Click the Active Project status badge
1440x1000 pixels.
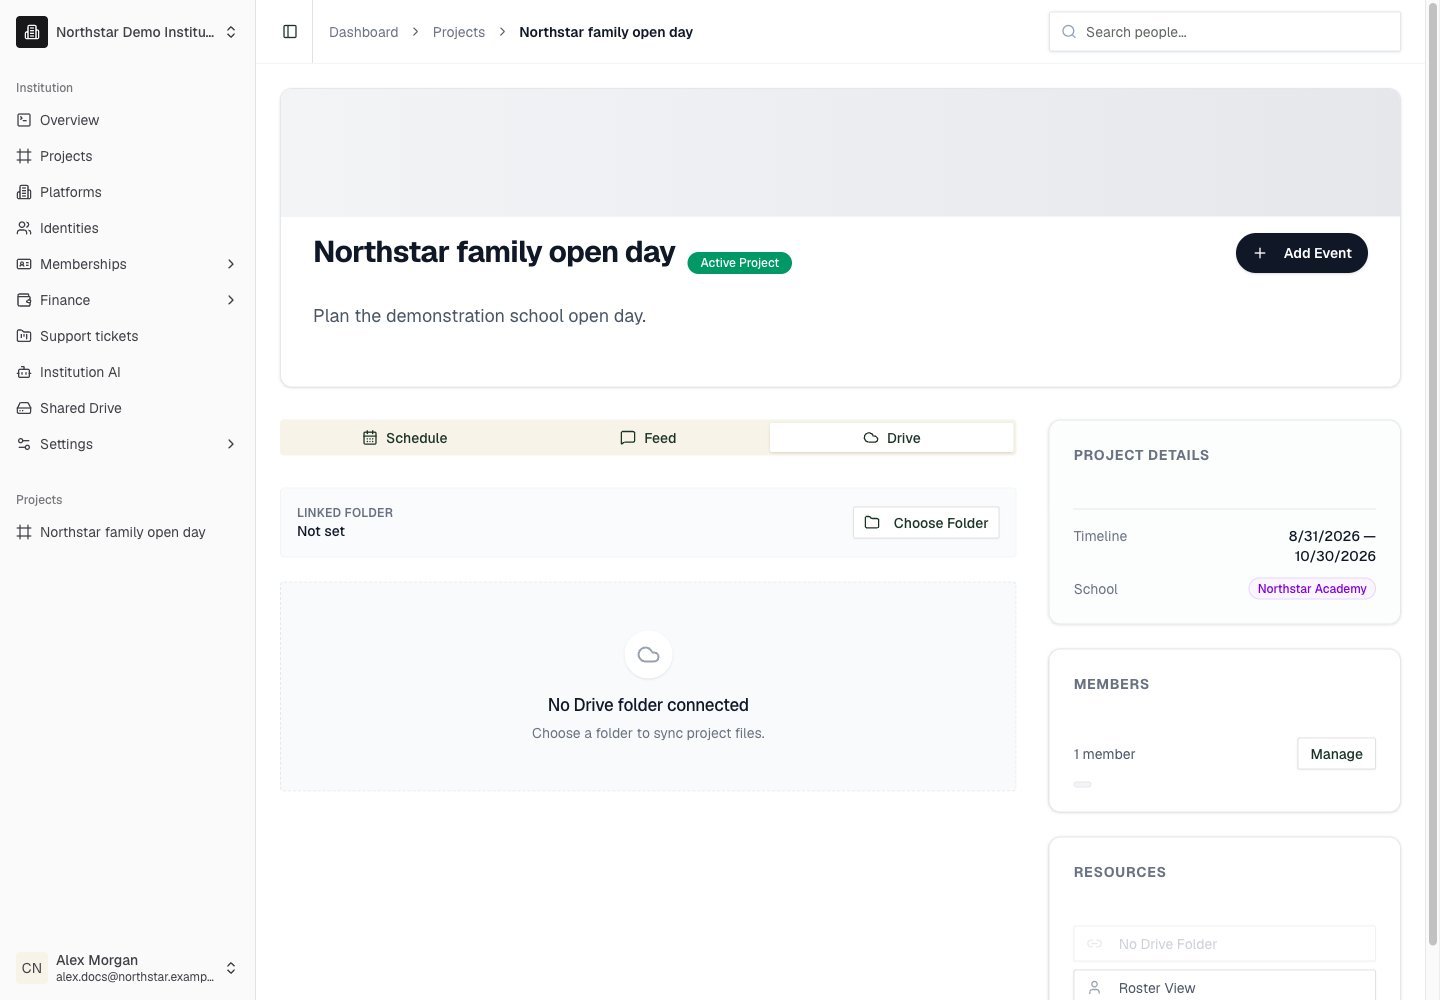[740, 263]
